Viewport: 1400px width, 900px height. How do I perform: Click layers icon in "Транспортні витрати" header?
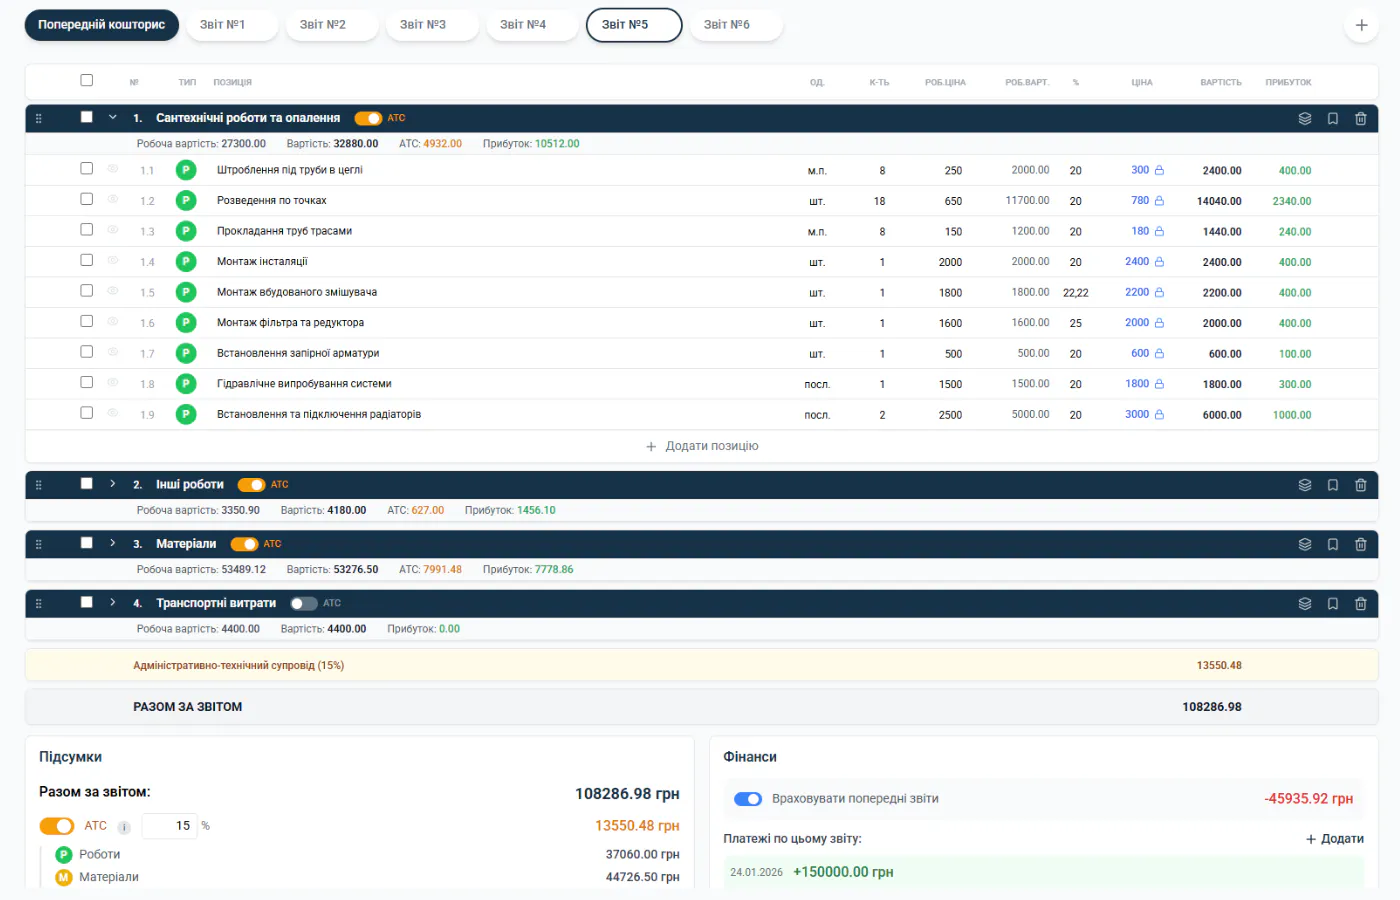click(x=1305, y=603)
